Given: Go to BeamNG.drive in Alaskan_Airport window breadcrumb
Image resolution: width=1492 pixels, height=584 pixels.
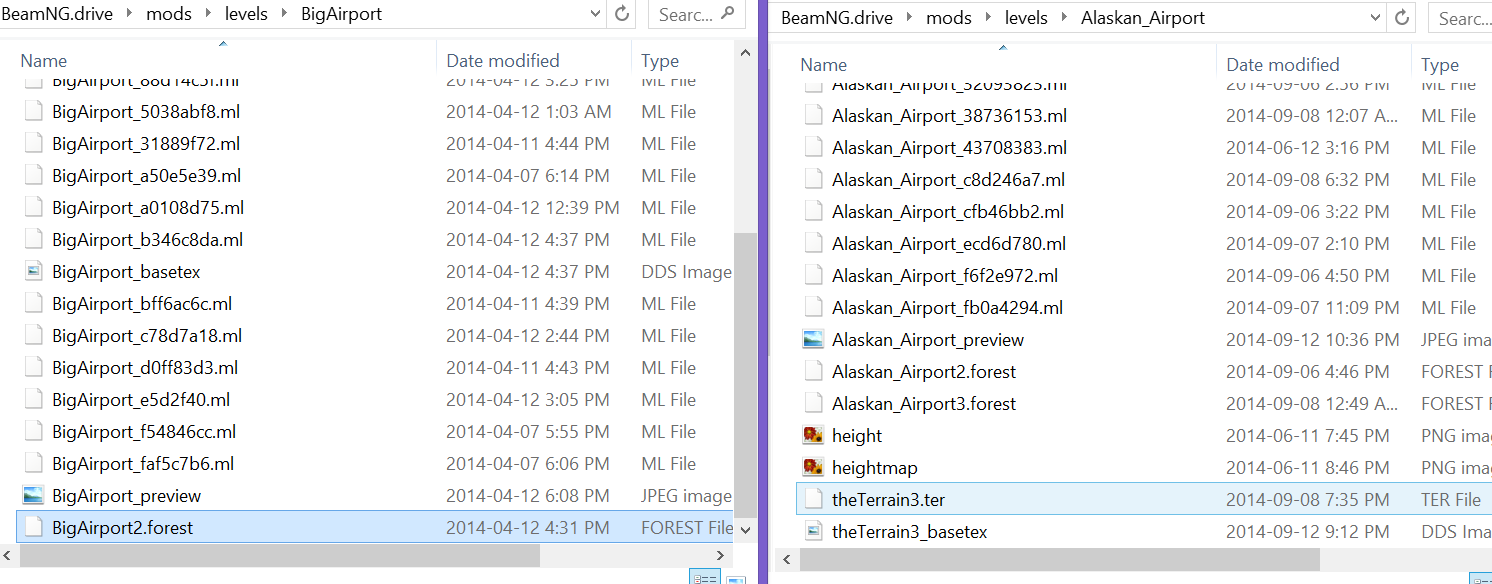Looking at the screenshot, I should click(838, 19).
